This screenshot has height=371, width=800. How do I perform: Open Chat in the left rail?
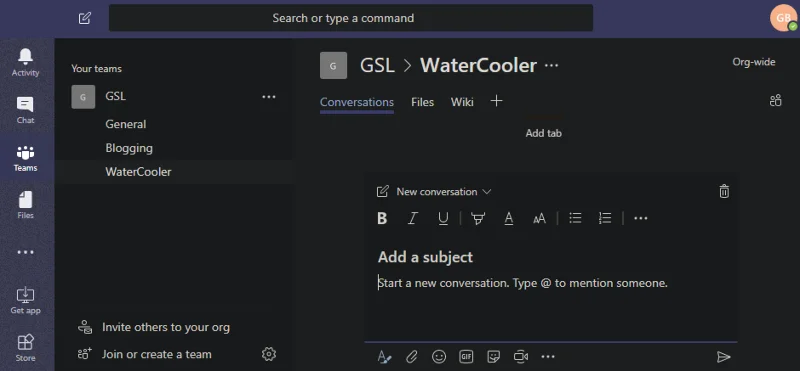coord(26,110)
